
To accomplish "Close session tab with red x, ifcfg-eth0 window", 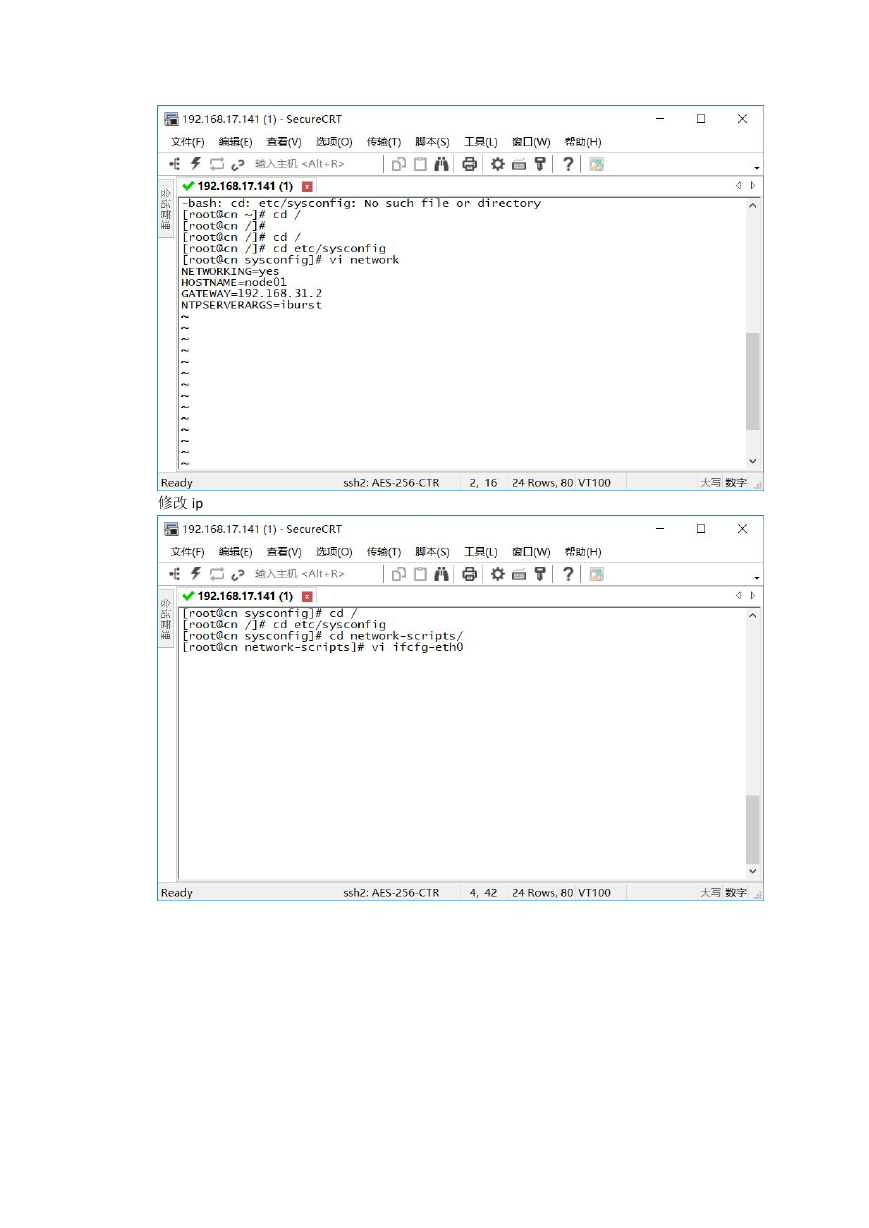I will (307, 597).
